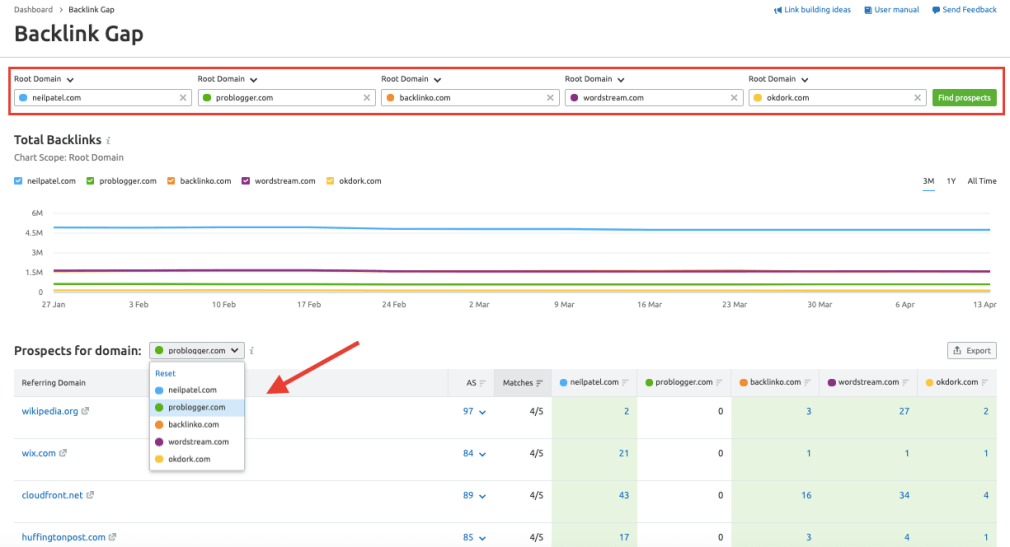This screenshot has height=547, width=1010.
Task: Disable wordstream.com line in chart legend
Action: (246, 181)
